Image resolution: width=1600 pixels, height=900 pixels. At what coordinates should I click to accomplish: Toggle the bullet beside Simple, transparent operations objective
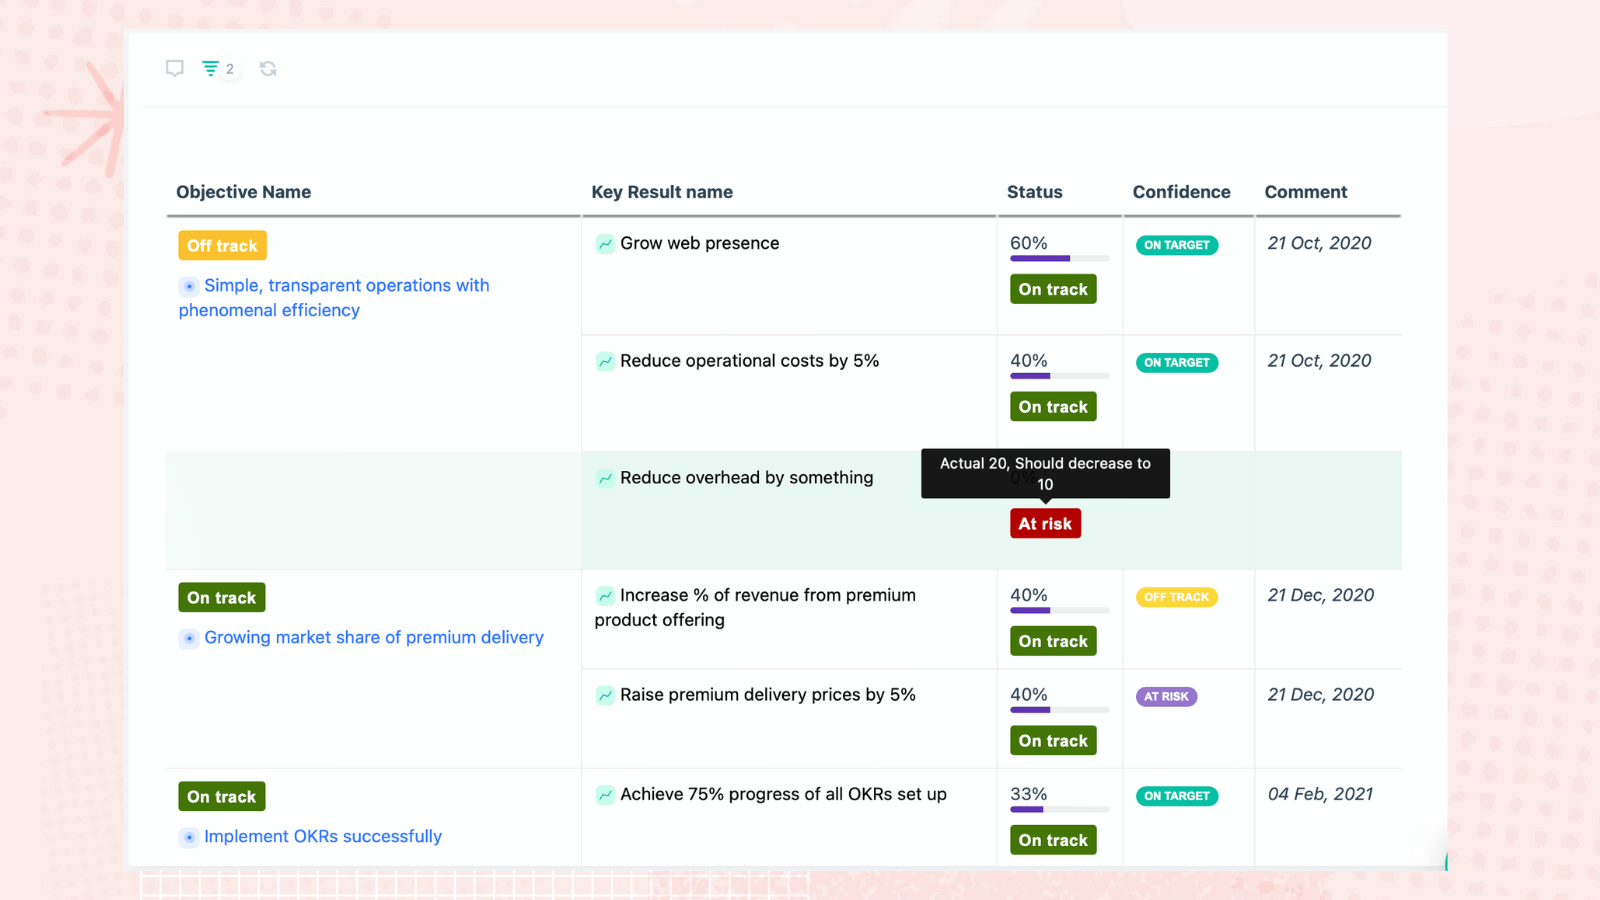tap(189, 286)
